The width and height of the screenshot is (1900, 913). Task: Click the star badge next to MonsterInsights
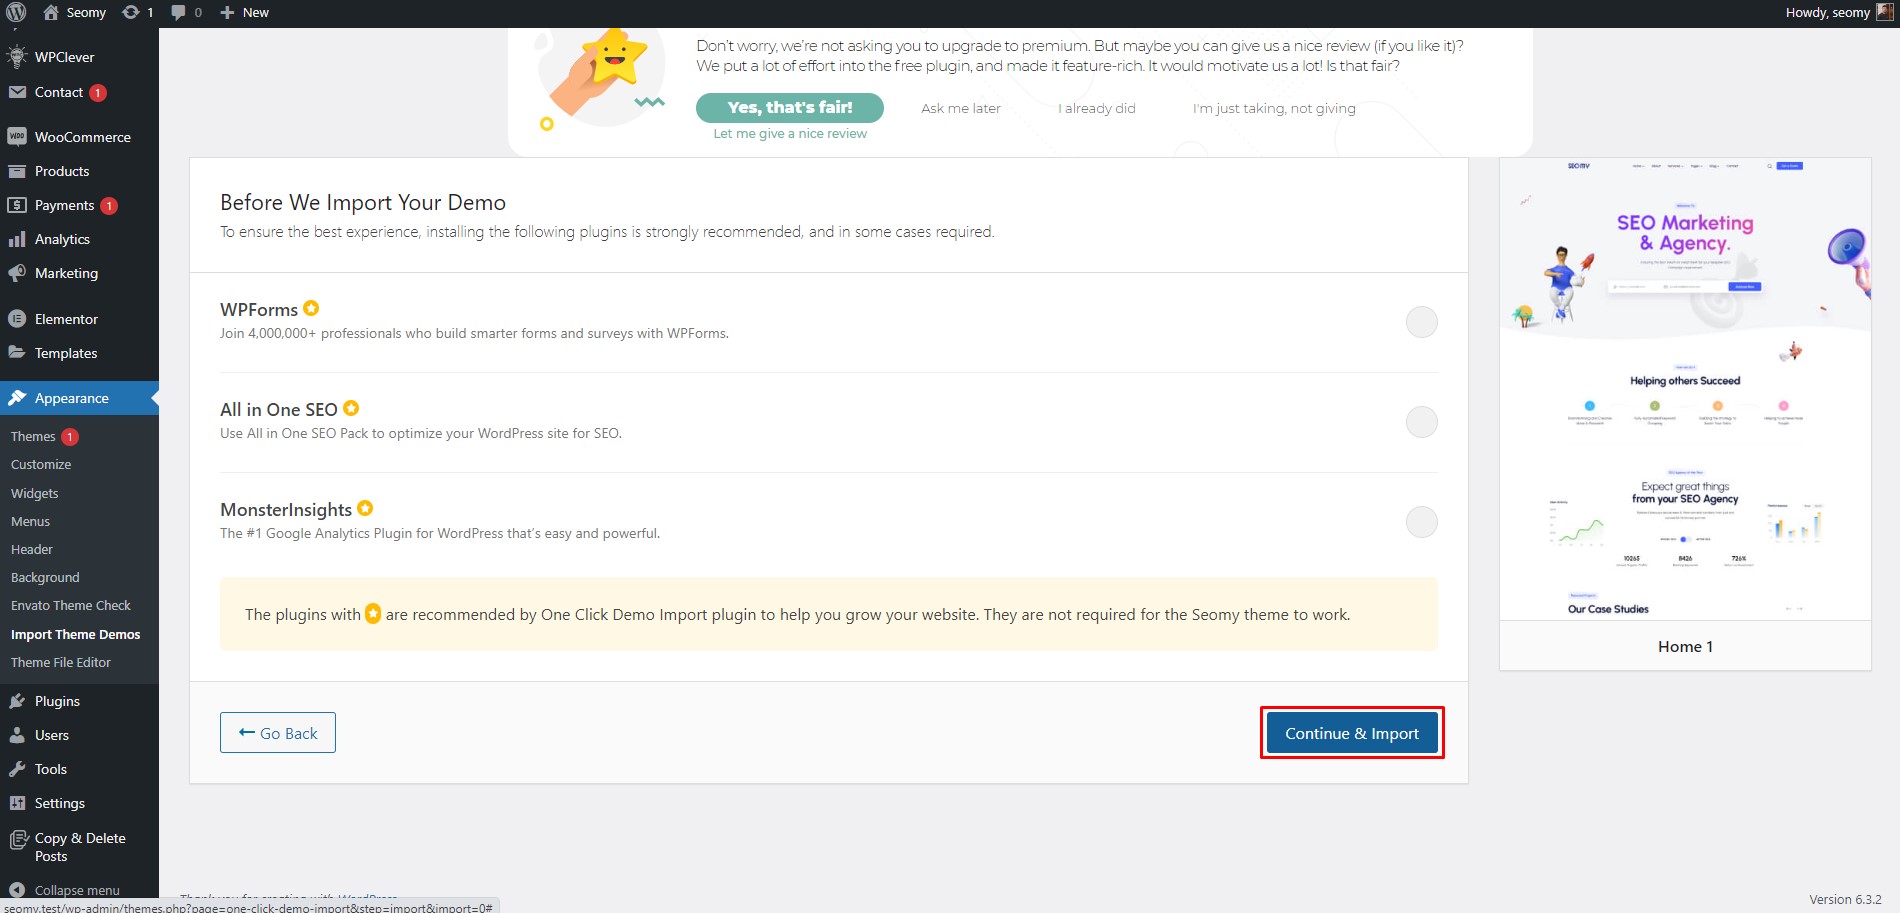click(x=365, y=508)
